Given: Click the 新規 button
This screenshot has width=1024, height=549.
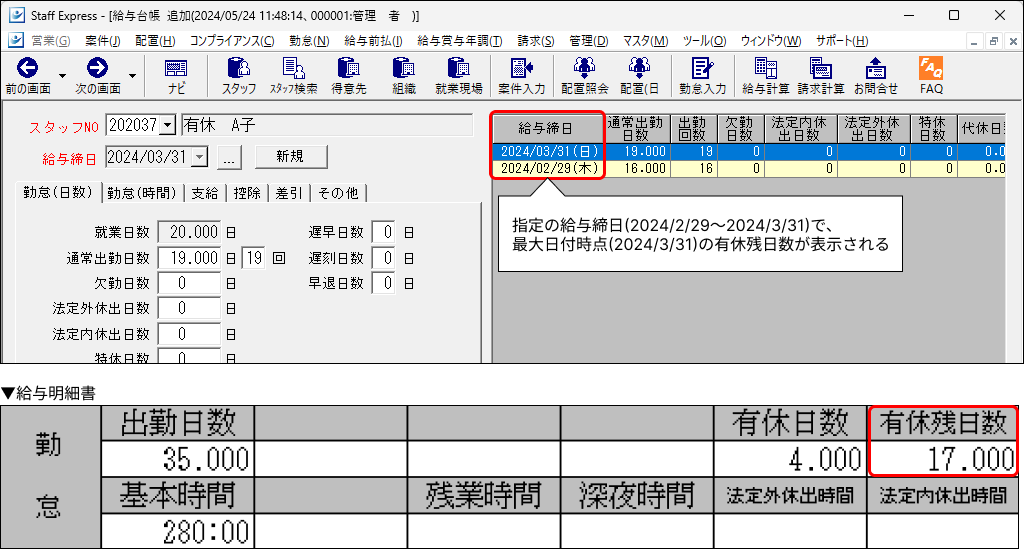Looking at the screenshot, I should 291,157.
